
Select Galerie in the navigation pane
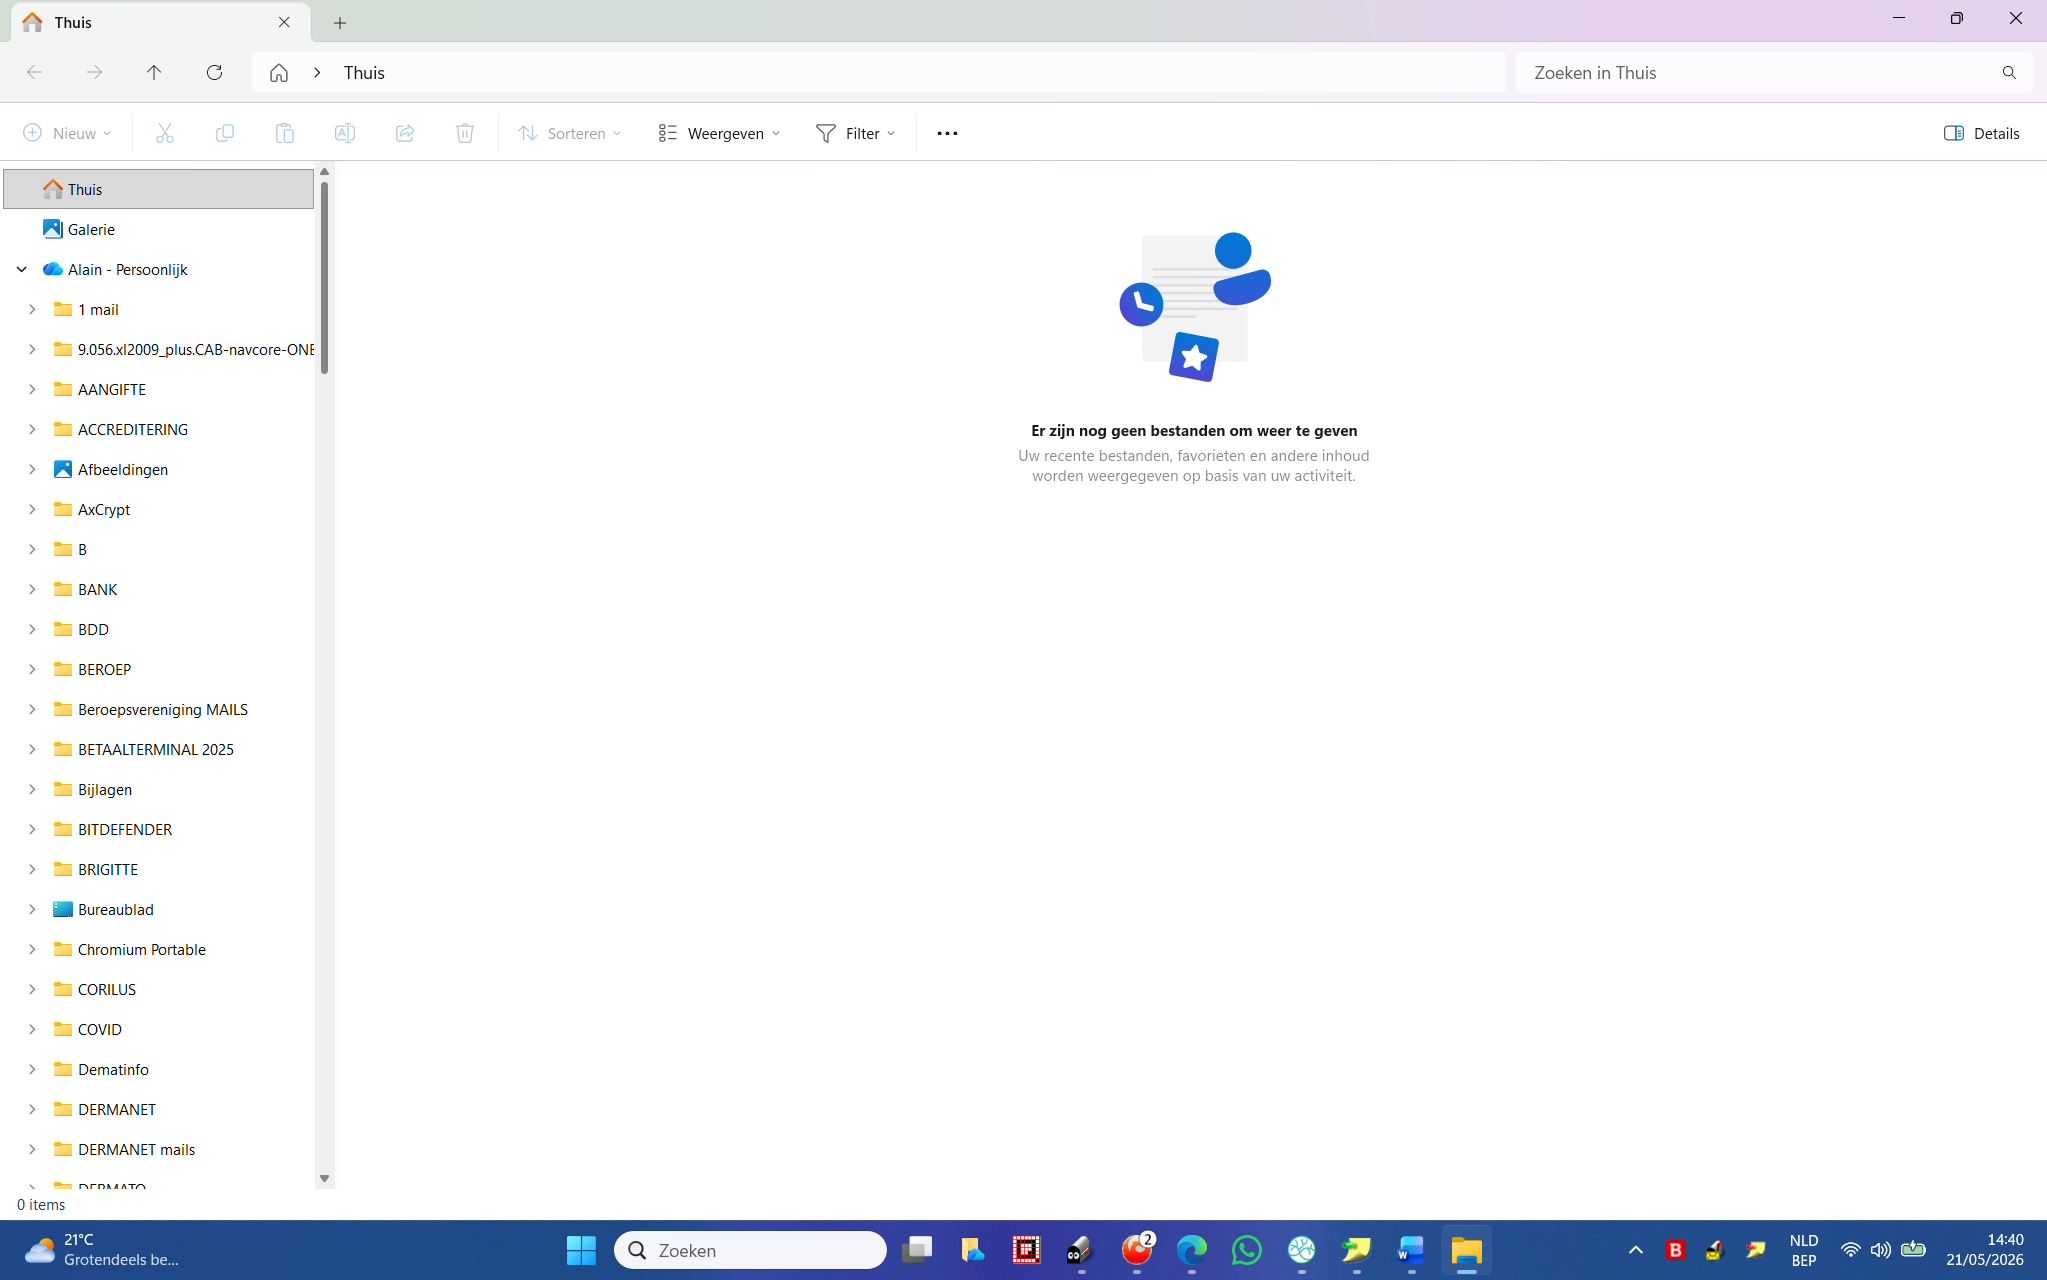(160, 229)
